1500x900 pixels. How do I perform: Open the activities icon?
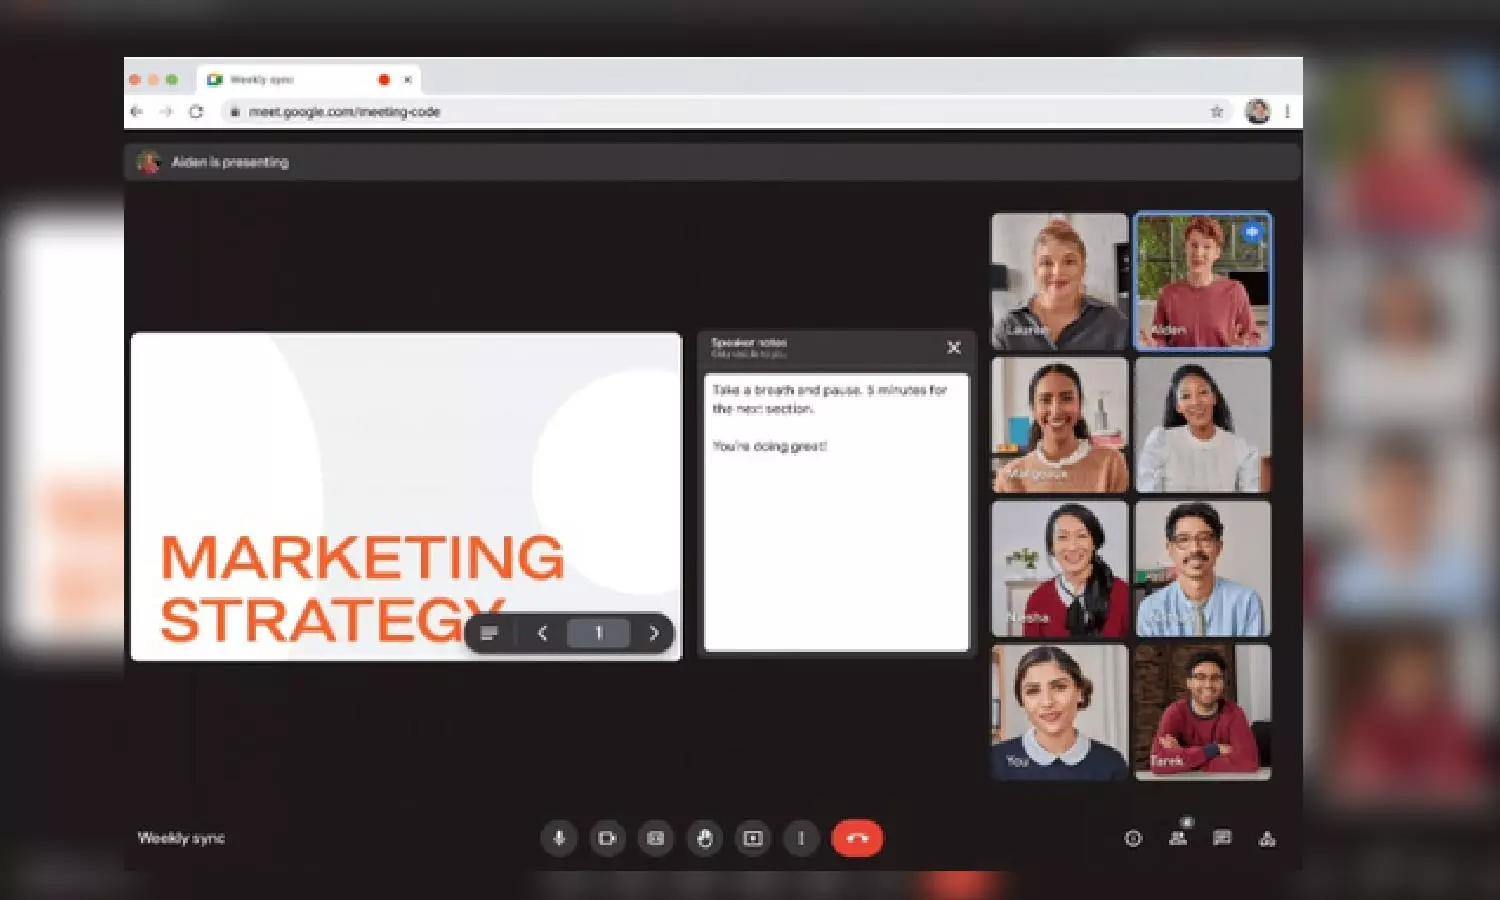(1267, 839)
